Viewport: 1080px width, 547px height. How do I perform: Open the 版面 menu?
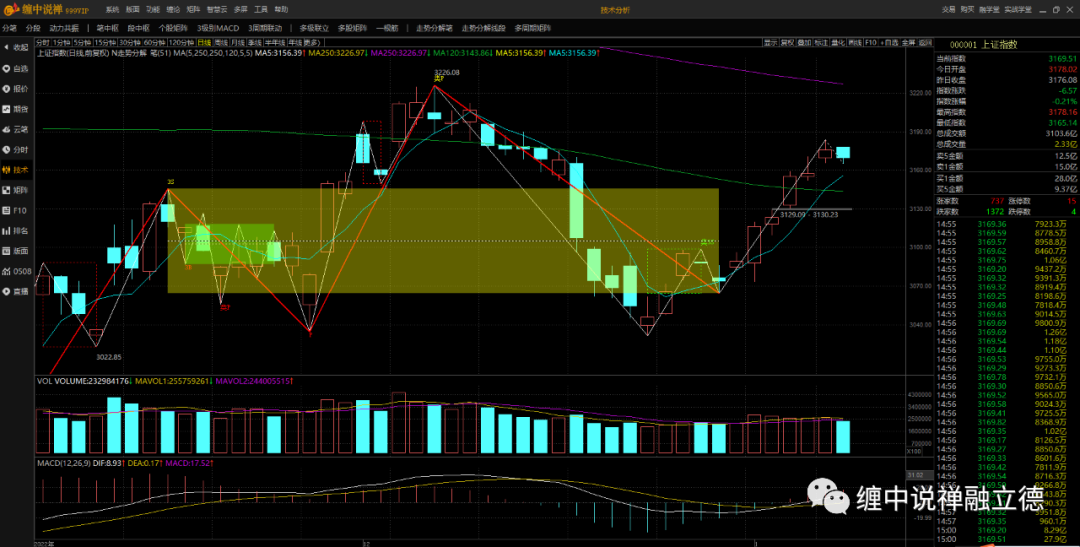pos(133,10)
